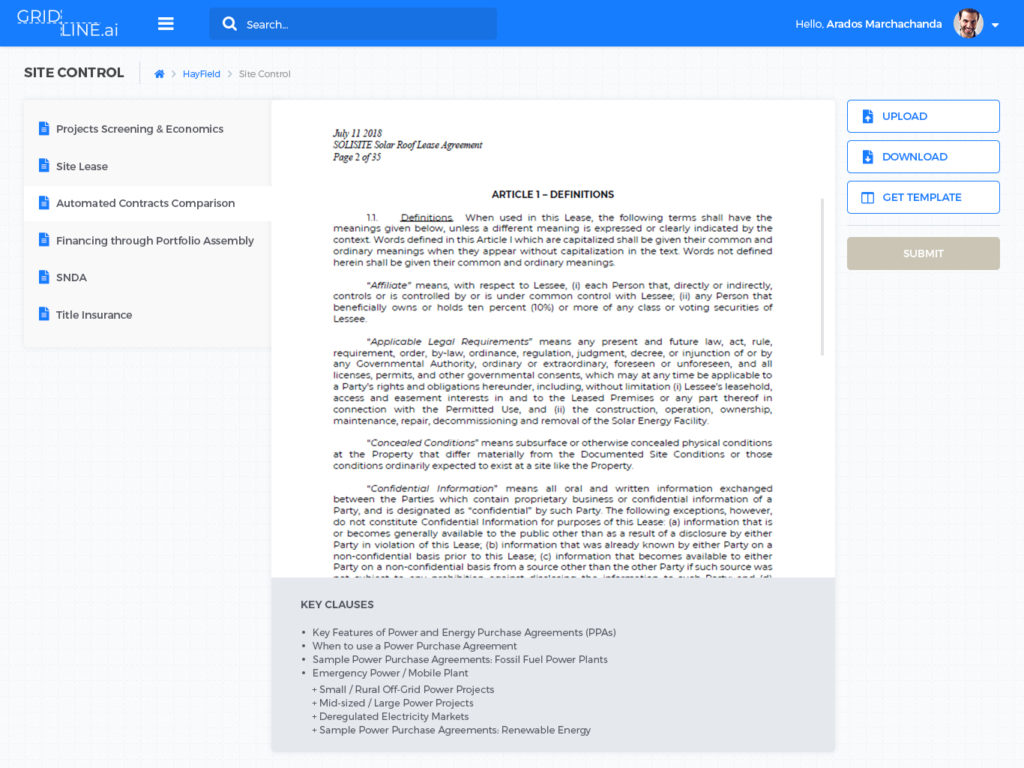Click the Title Insurance document icon
Viewport: 1024px width, 768px height.
[x=43, y=314]
